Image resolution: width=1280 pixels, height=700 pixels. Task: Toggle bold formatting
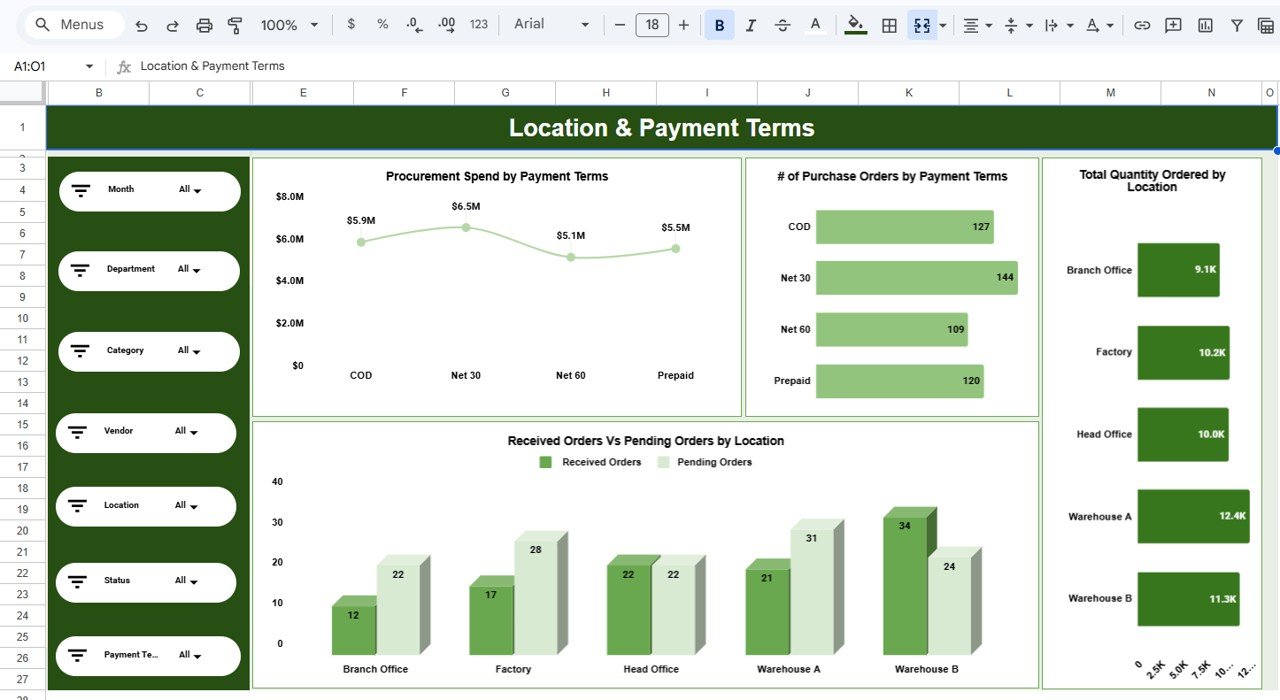(719, 24)
